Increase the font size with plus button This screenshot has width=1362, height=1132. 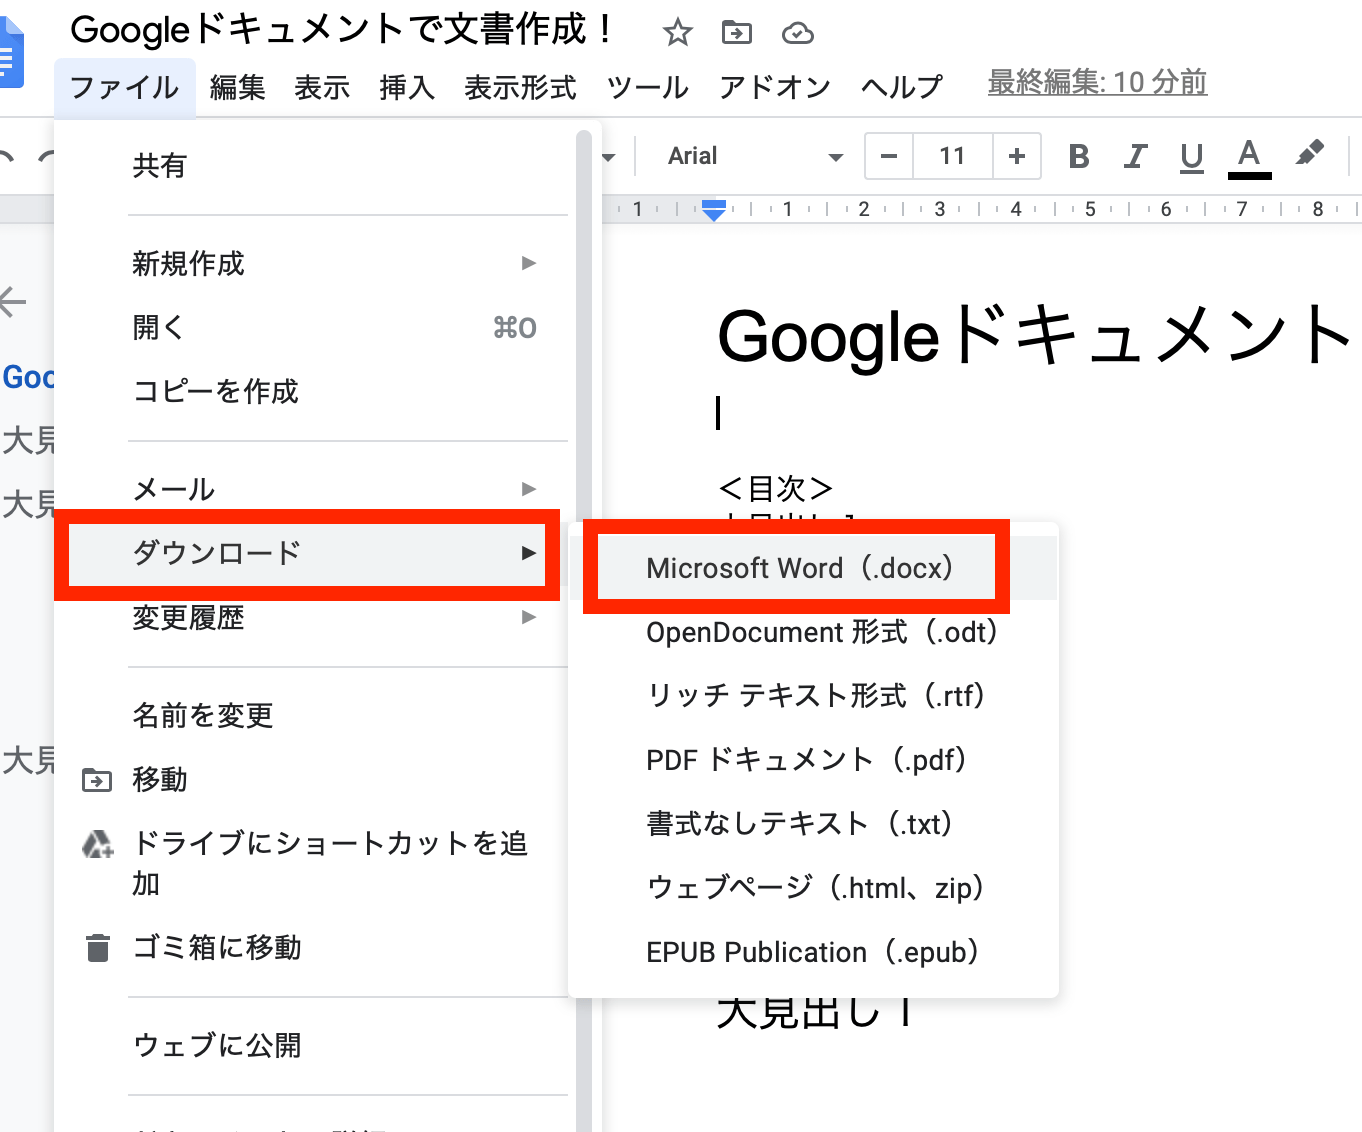click(1017, 156)
